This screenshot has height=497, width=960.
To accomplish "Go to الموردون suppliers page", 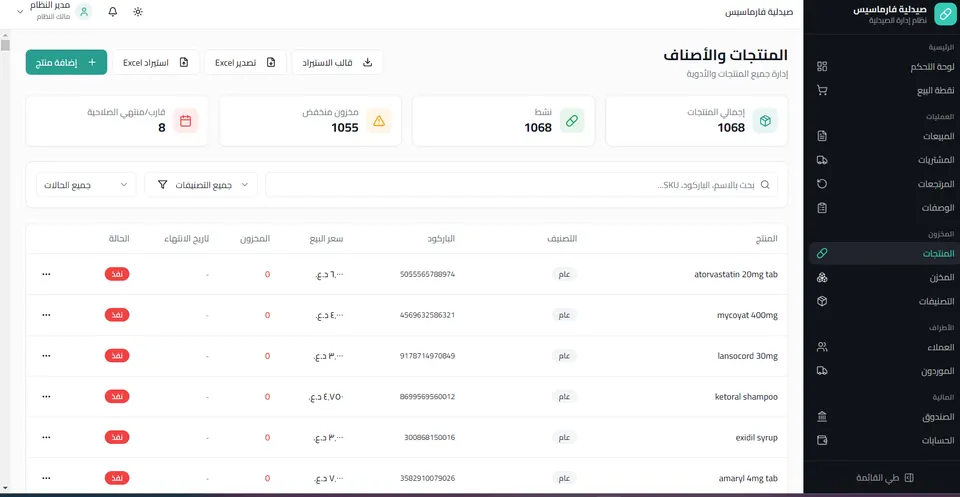I will click(x=883, y=371).
